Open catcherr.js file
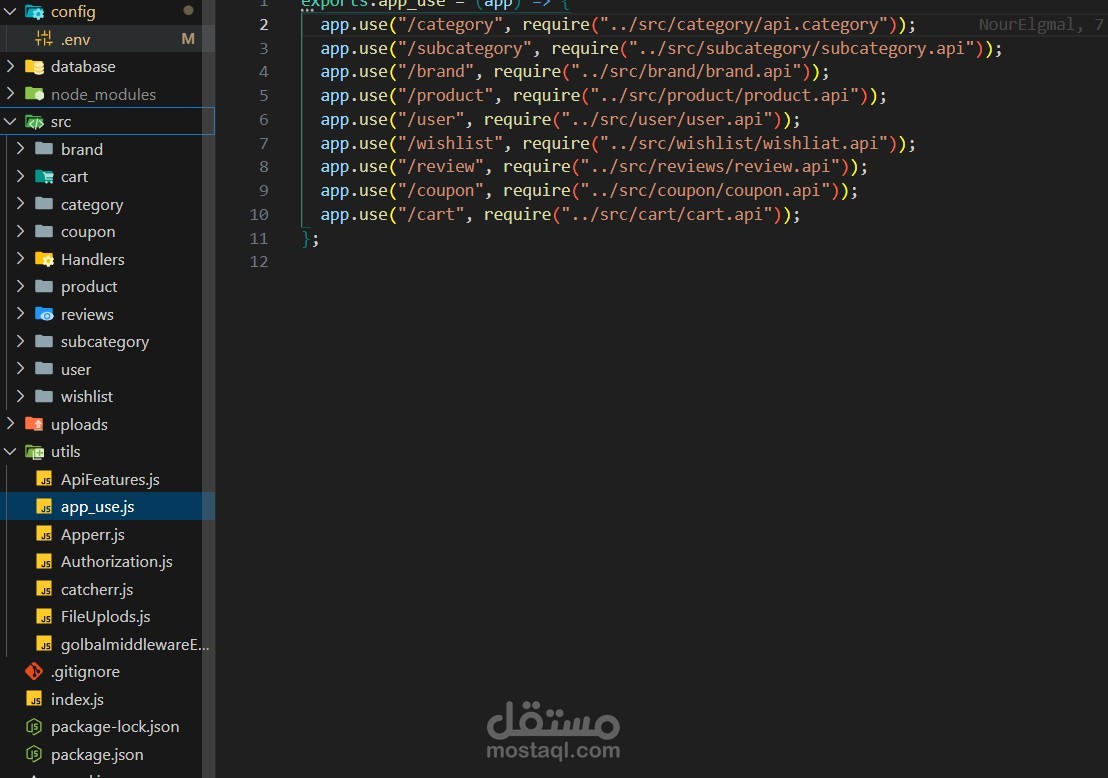The width and height of the screenshot is (1108, 778). coord(97,589)
